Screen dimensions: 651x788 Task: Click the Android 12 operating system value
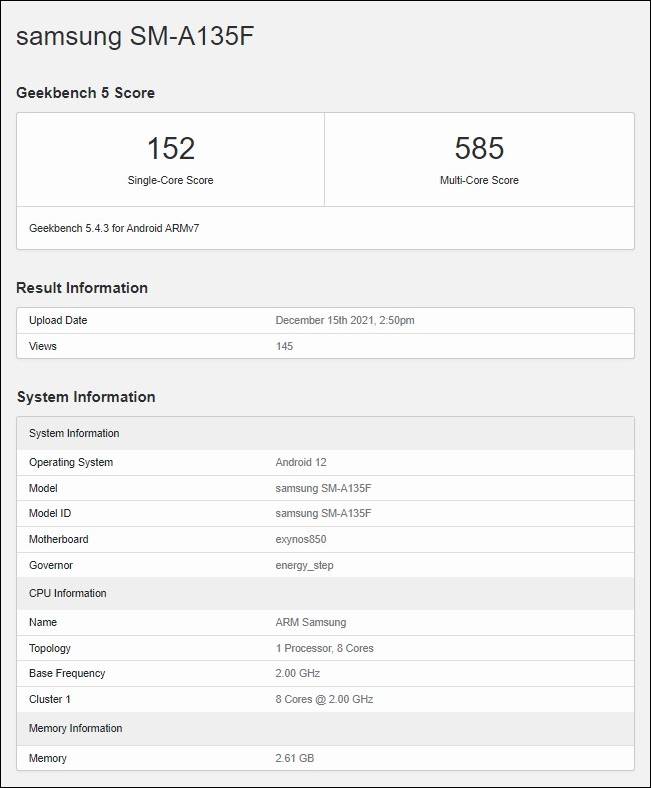click(301, 463)
